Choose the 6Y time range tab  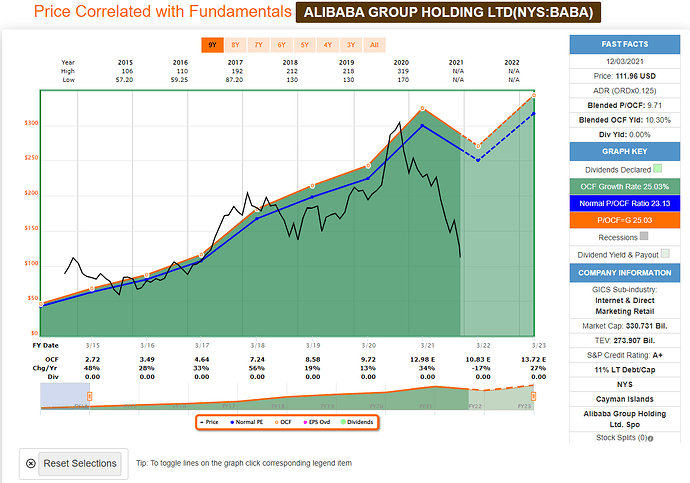[282, 45]
